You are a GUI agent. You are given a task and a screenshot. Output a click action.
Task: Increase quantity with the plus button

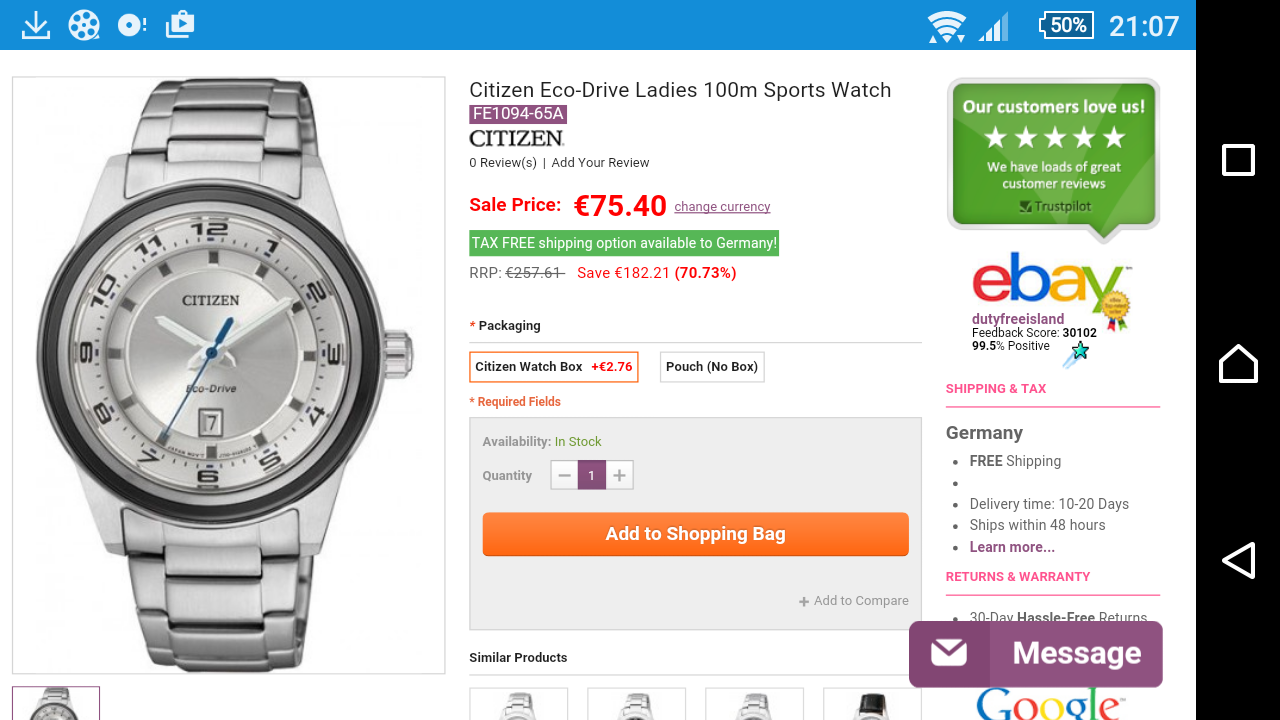coord(619,475)
